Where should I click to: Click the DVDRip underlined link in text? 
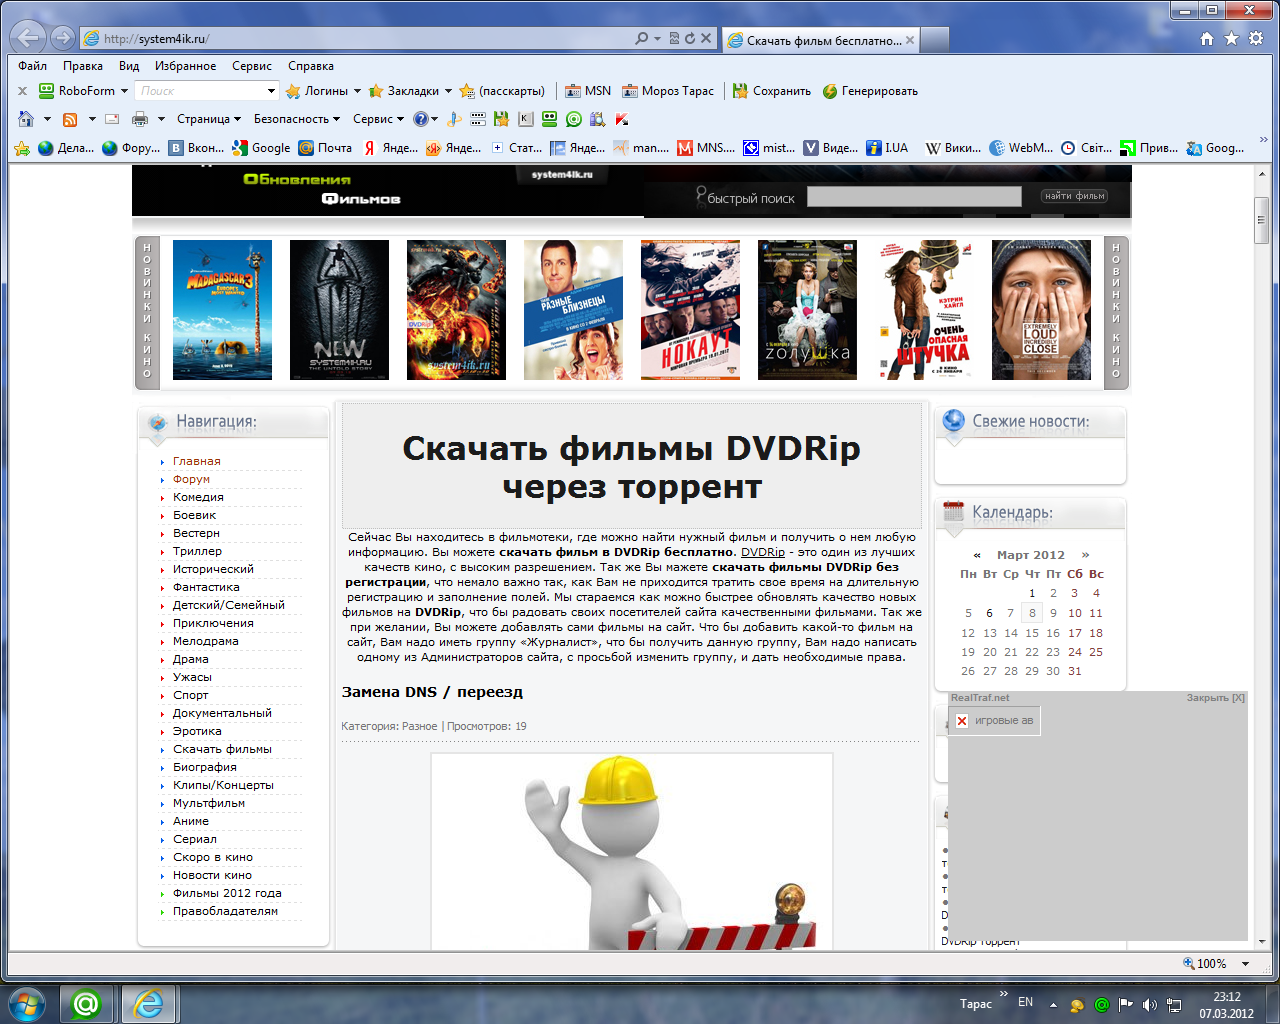coord(763,552)
